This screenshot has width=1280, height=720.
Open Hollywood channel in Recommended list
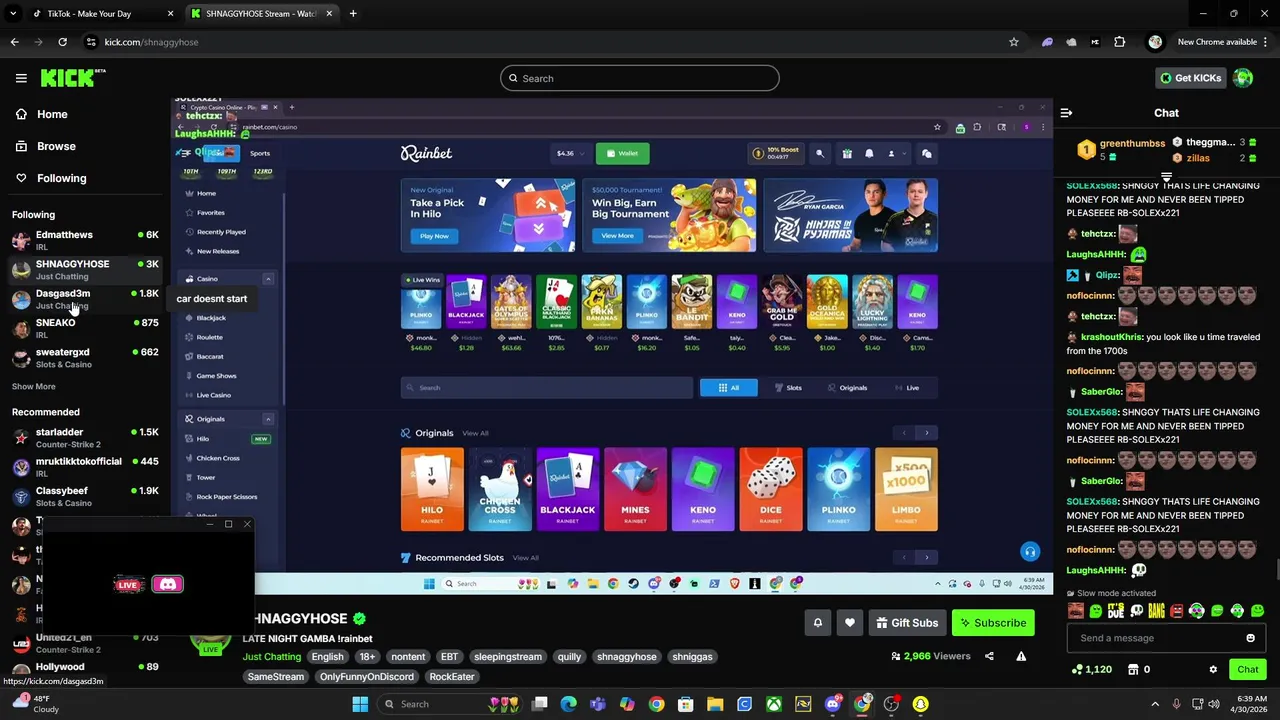tap(85, 667)
